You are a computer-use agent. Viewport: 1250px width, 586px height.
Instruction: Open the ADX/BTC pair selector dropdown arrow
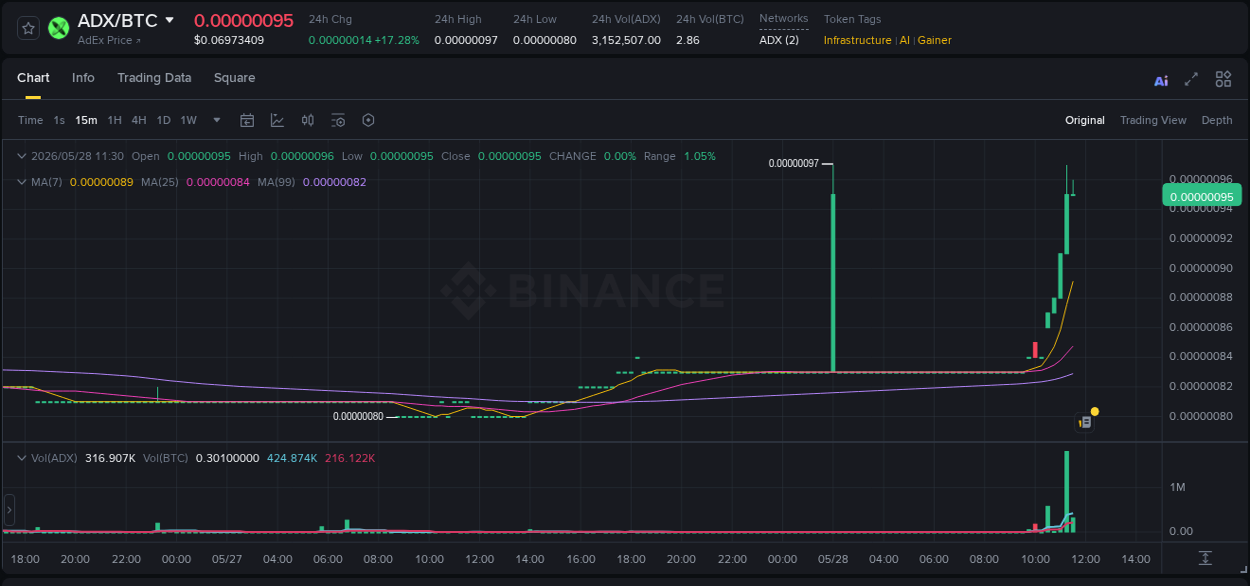point(169,20)
